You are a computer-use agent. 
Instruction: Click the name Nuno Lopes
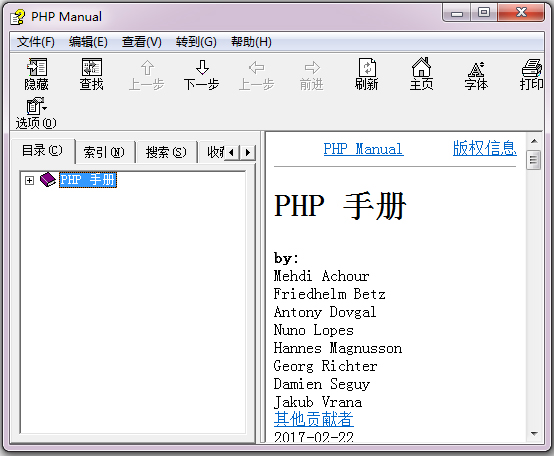click(314, 330)
